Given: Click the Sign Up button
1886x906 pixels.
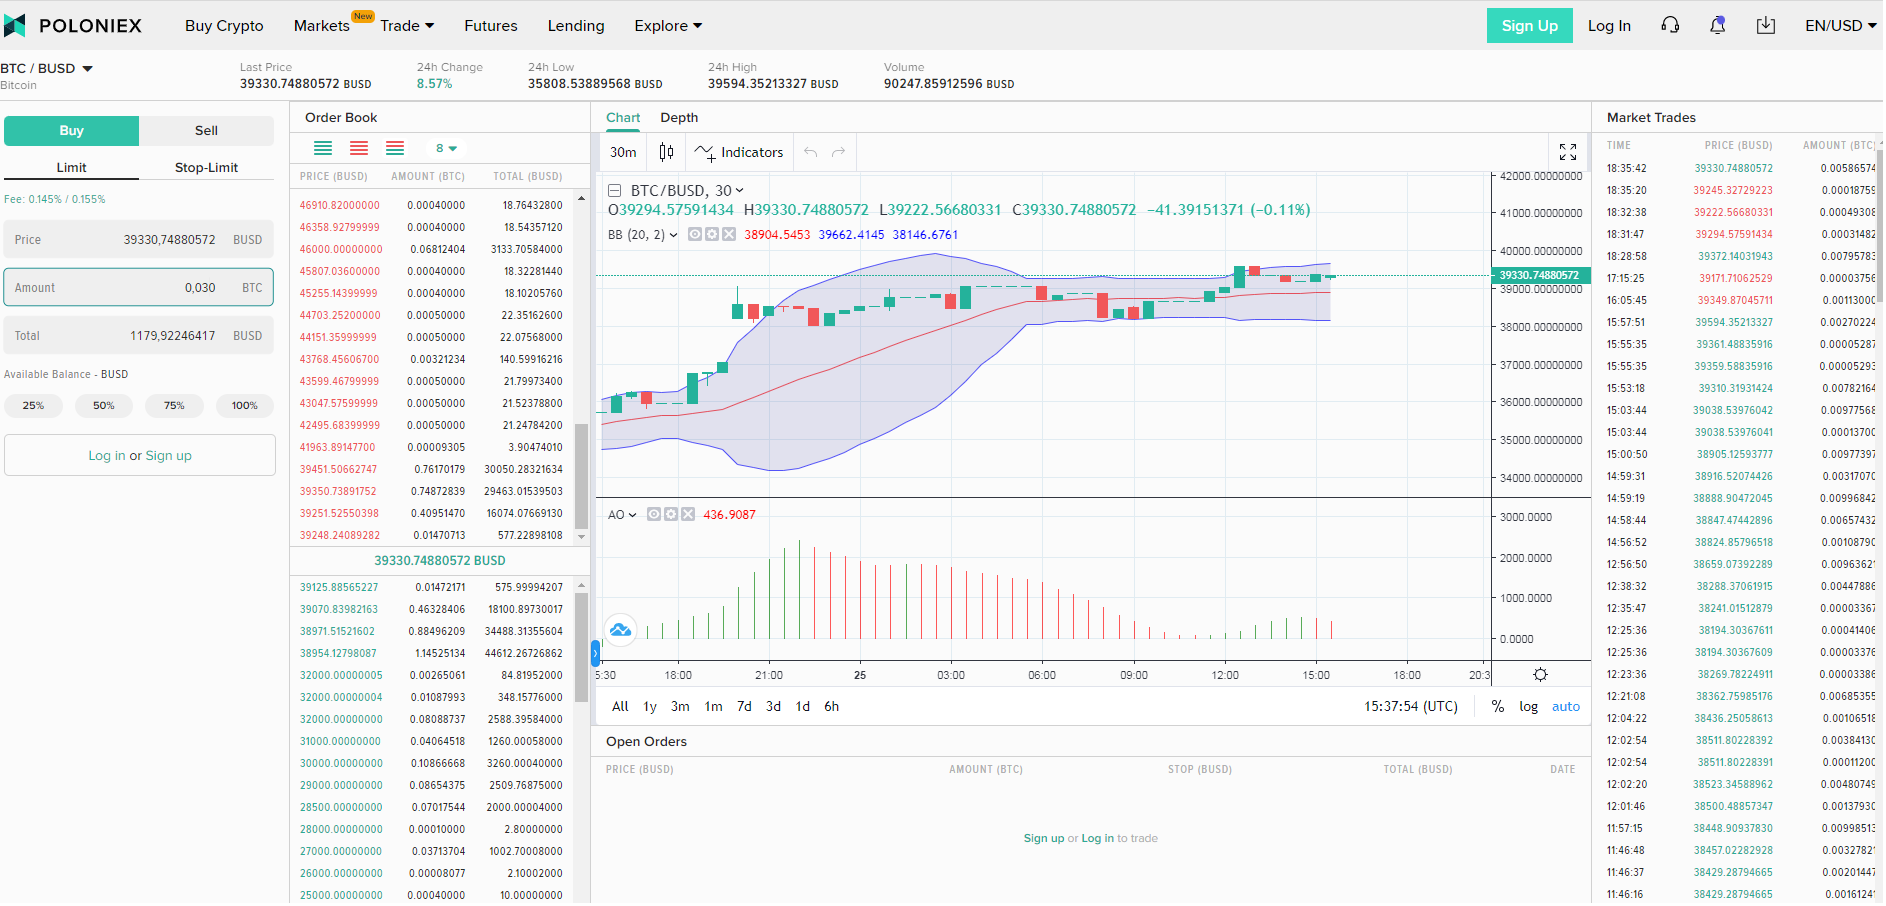Looking at the screenshot, I should click(x=1529, y=26).
